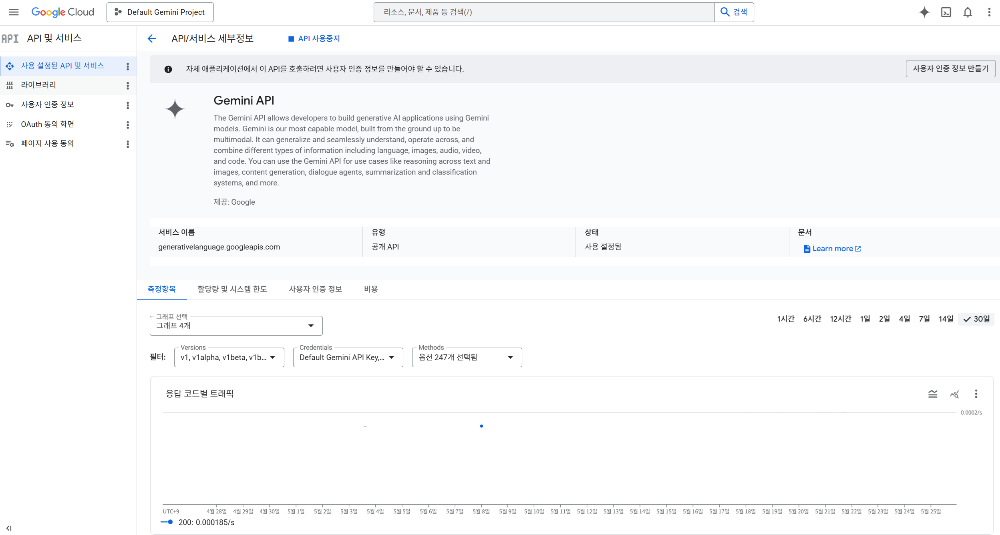
Task: Switch to the 비용 tab
Action: 371,289
